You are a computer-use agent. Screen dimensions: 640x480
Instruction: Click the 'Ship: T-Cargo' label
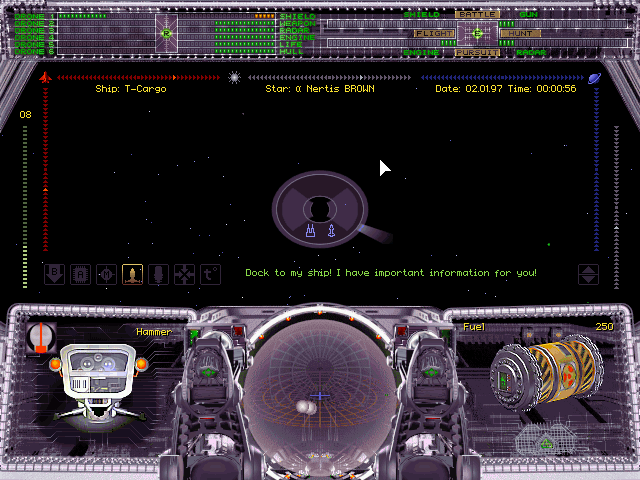pos(131,89)
